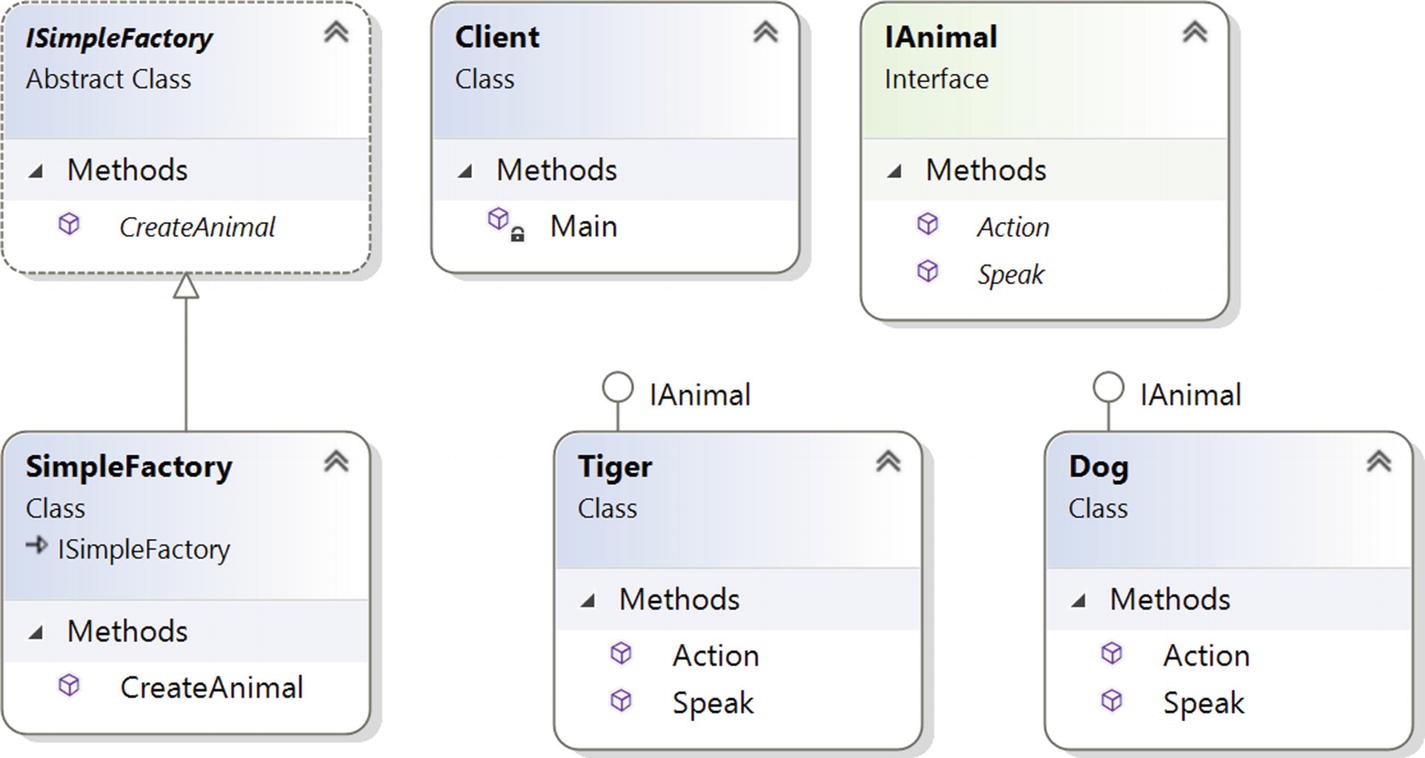Screen dimensions: 1425x758
Task: Click the Action method icon in IAnimal
Action: coord(928,225)
